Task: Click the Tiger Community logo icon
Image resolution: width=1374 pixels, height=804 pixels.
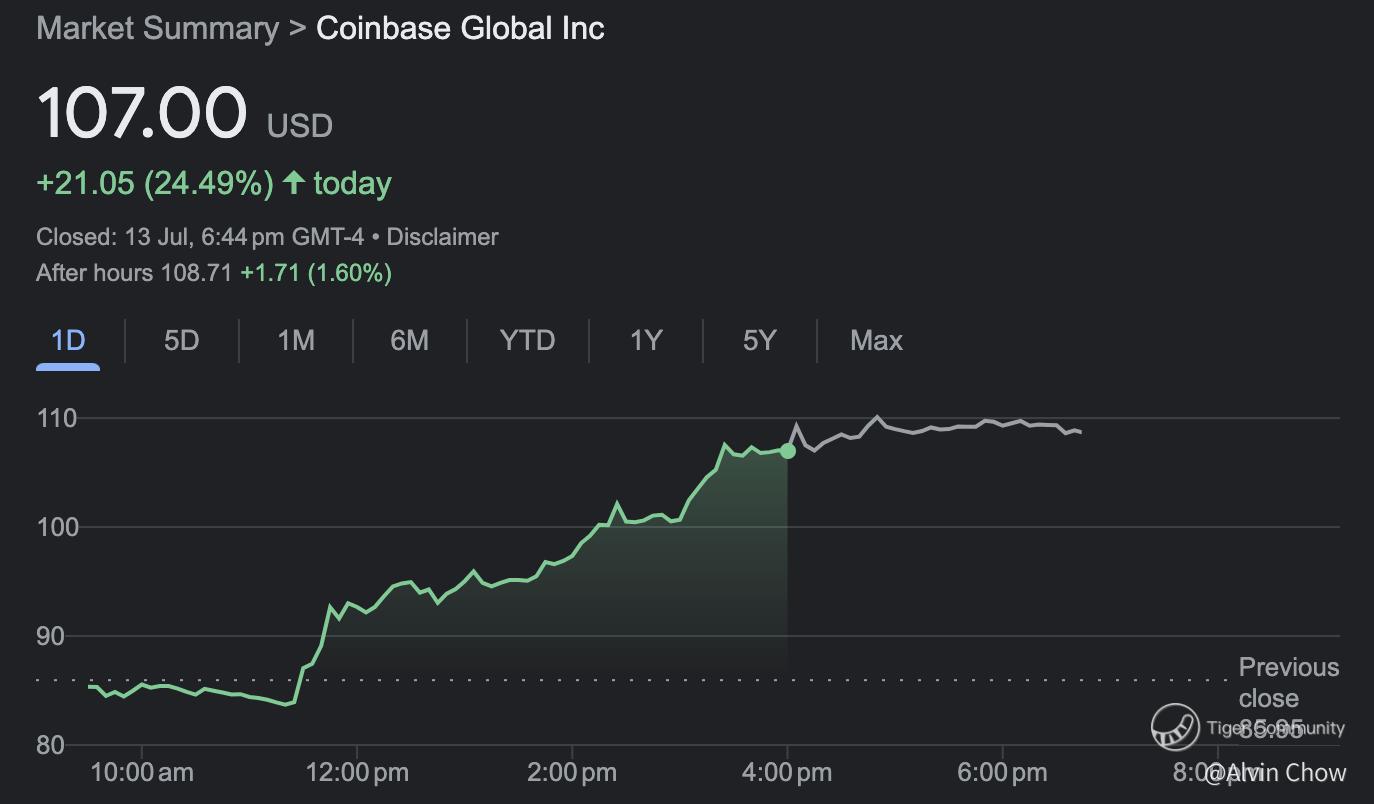Action: [1175, 727]
